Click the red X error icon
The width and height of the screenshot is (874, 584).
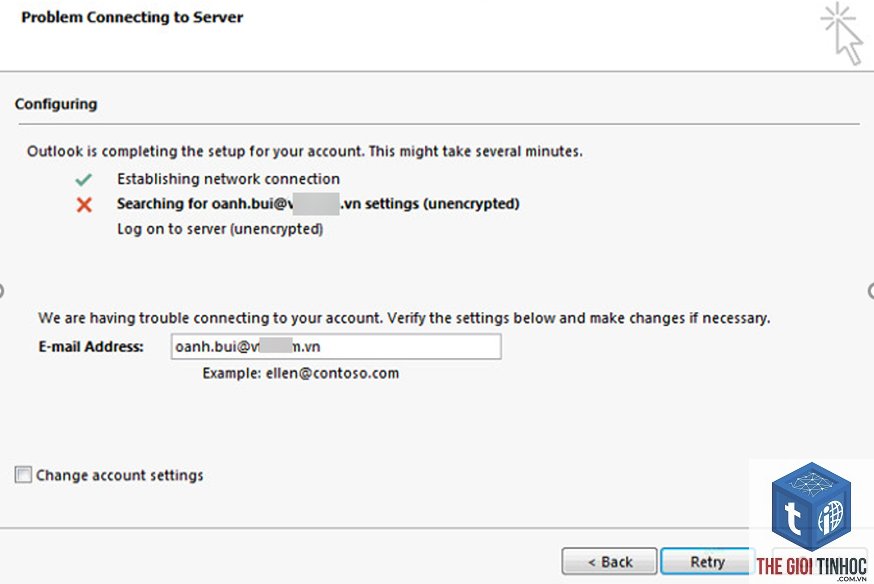point(84,205)
